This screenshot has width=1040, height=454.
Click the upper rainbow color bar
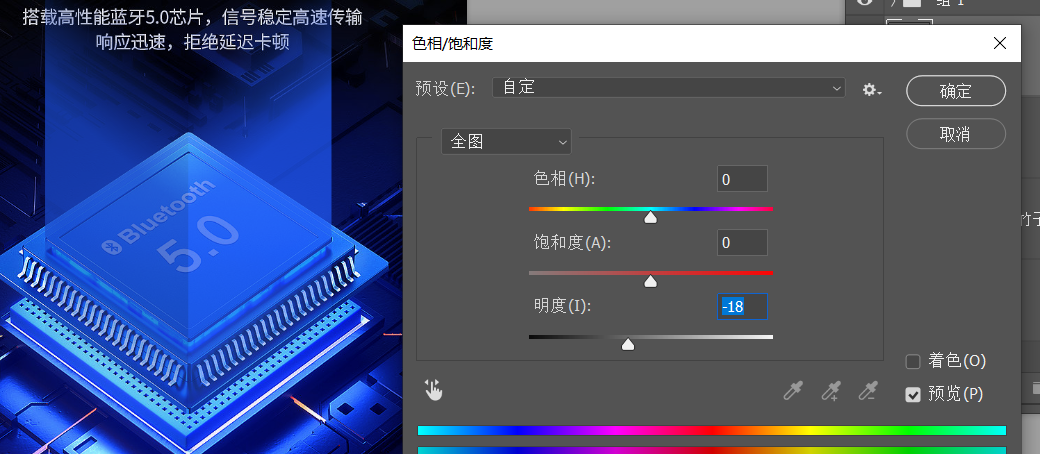[x=712, y=431]
